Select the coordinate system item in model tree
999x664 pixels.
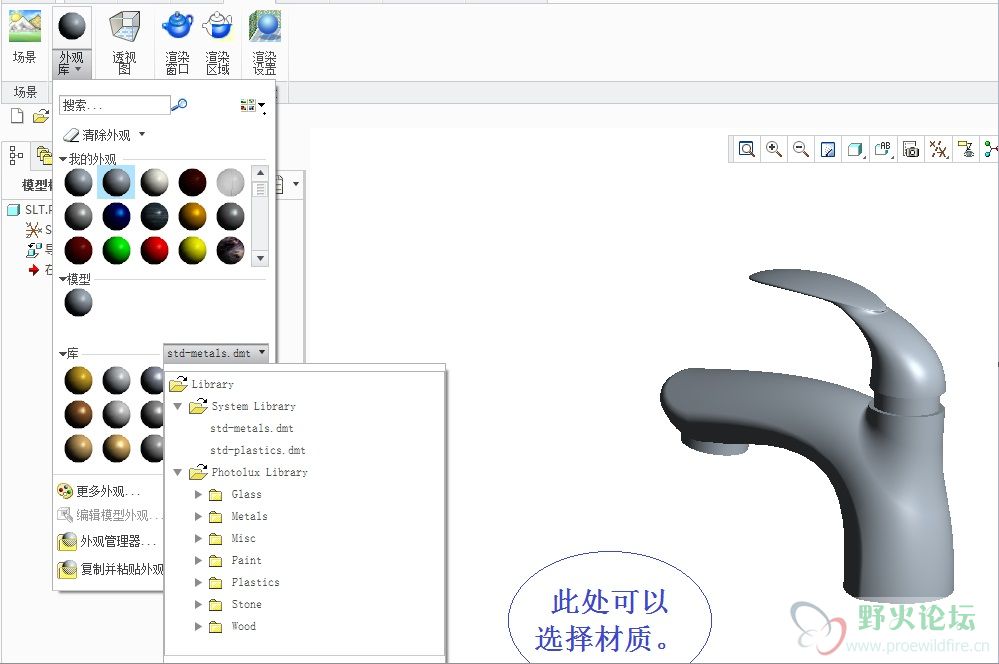[x=38, y=229]
